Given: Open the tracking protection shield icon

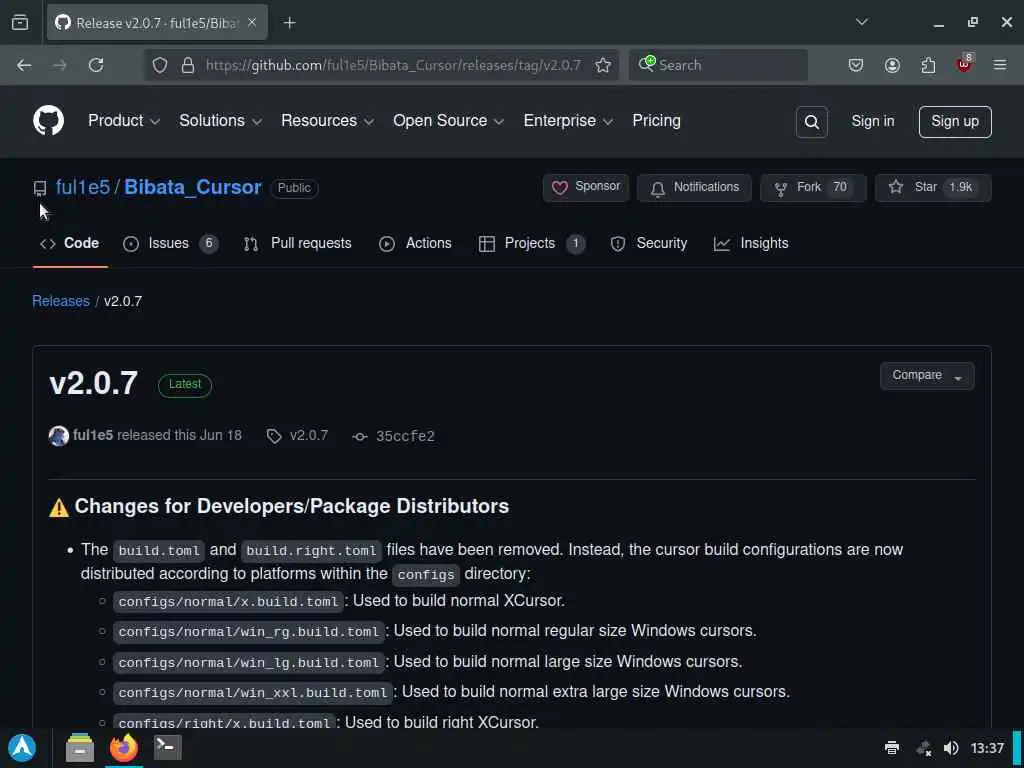Looking at the screenshot, I should tap(160, 65).
